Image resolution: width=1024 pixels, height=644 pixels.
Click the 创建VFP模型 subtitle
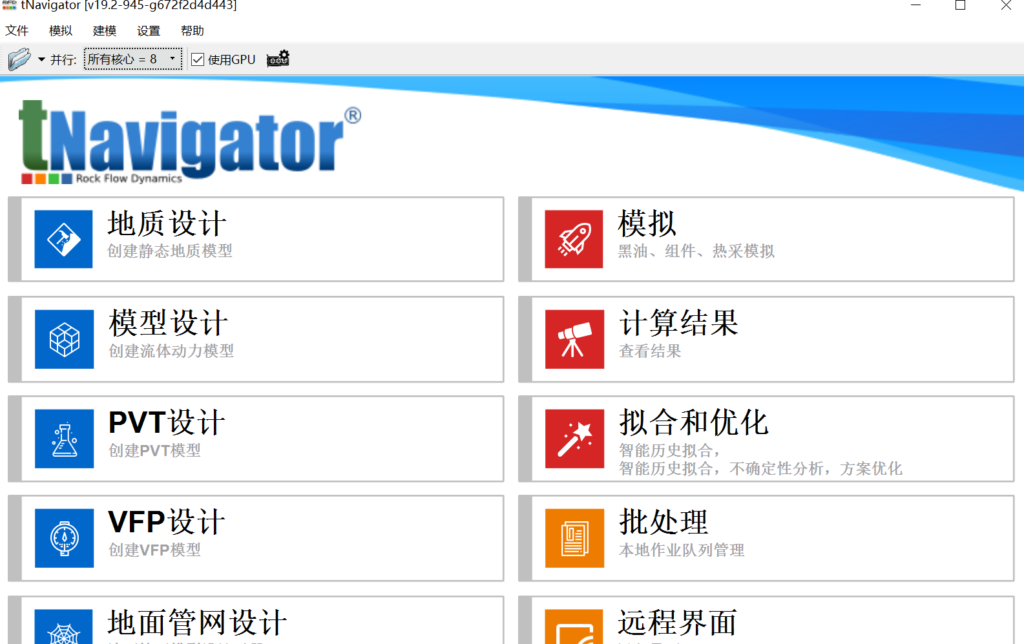(x=155, y=550)
